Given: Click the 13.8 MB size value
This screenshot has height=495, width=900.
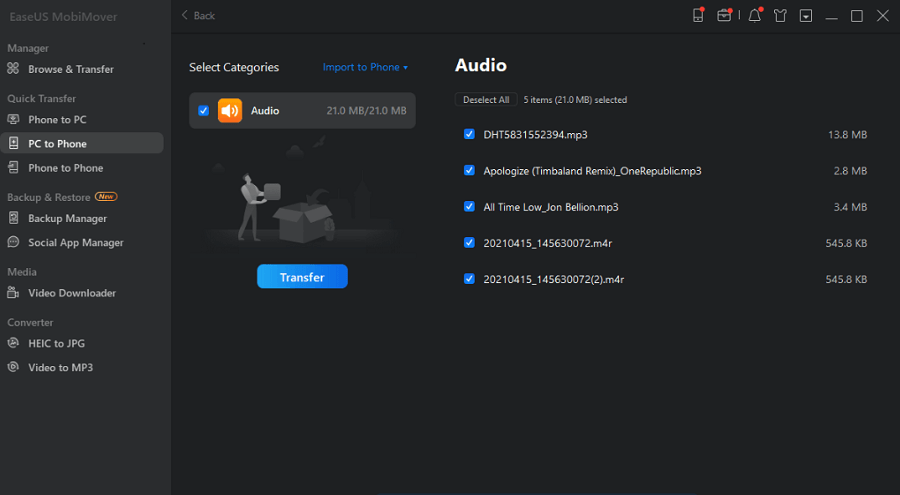Looking at the screenshot, I should pyautogui.click(x=847, y=135).
